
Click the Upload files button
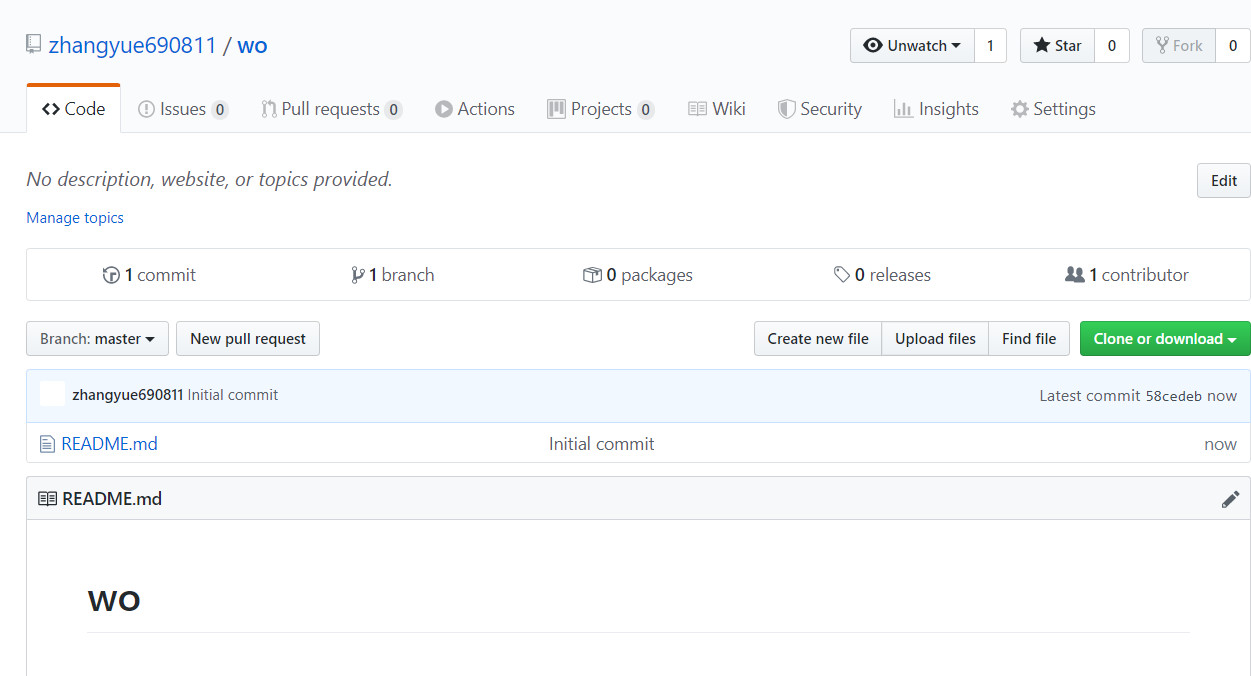coord(935,339)
